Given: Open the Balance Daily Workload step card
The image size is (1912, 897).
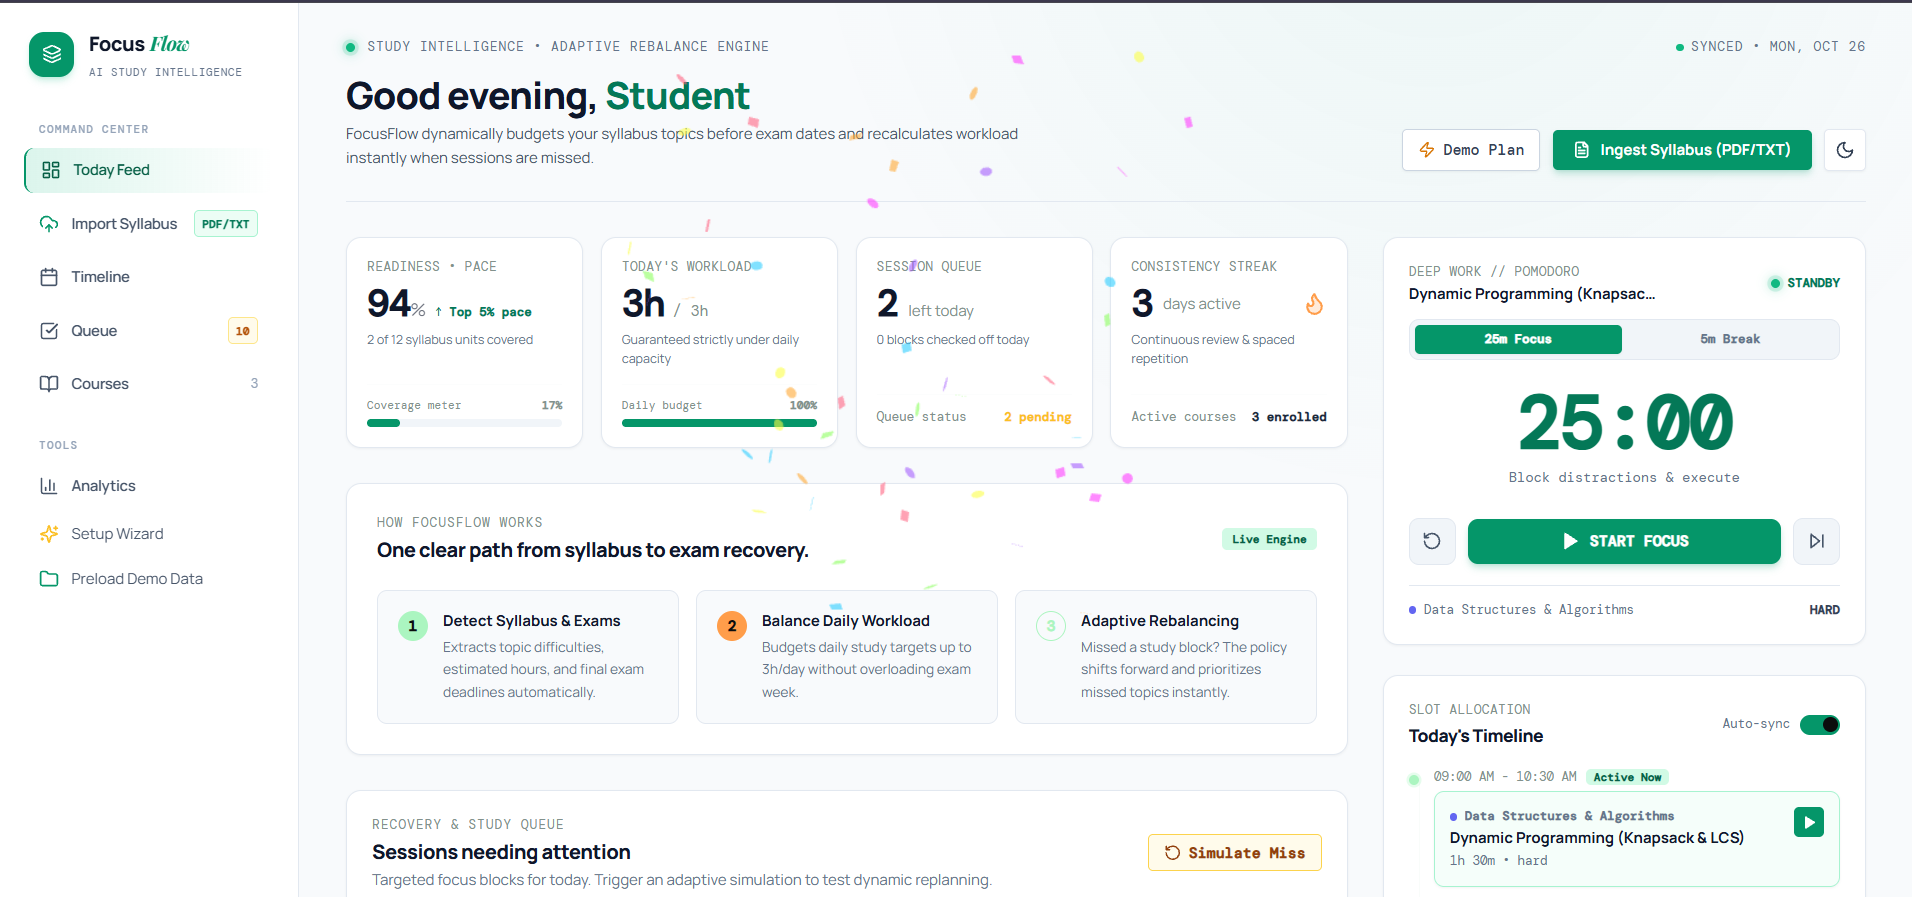Looking at the screenshot, I should point(847,657).
